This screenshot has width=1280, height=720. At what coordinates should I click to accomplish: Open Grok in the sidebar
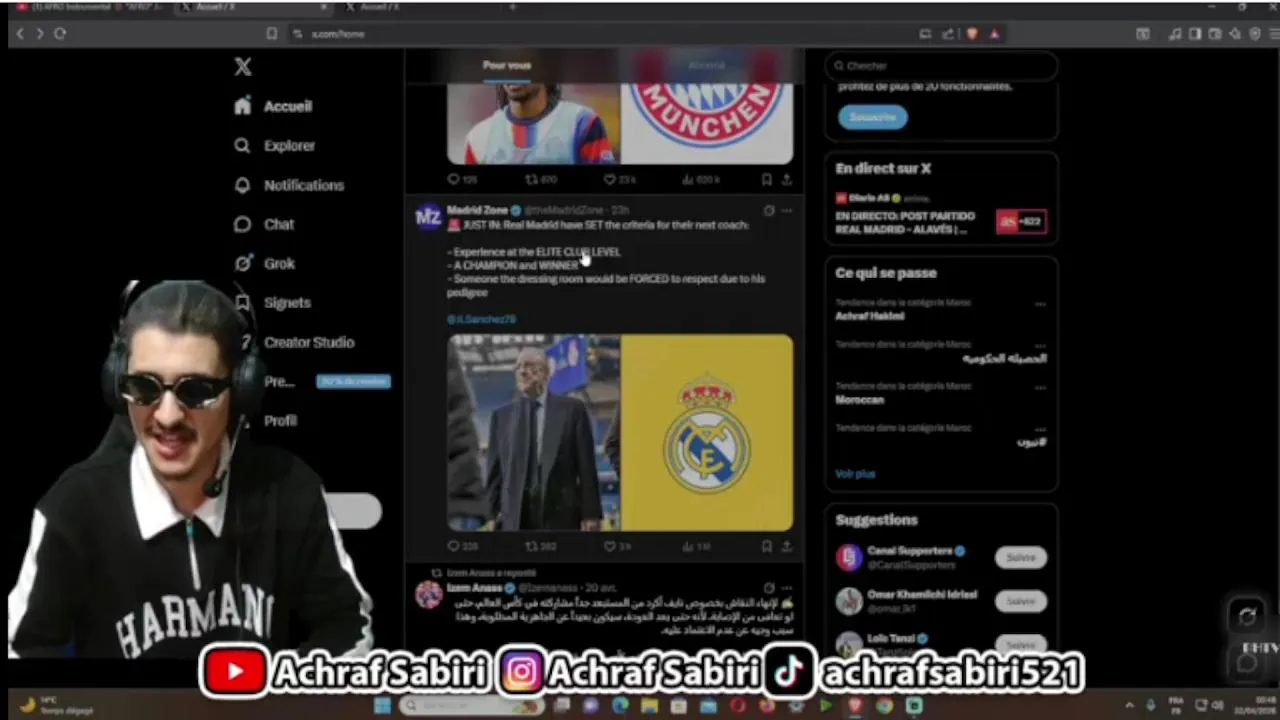(264, 263)
